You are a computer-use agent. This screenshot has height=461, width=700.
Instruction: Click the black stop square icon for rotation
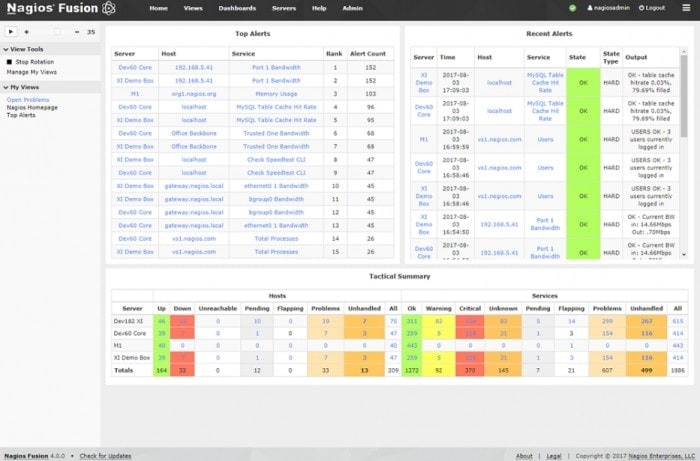pyautogui.click(x=9, y=62)
